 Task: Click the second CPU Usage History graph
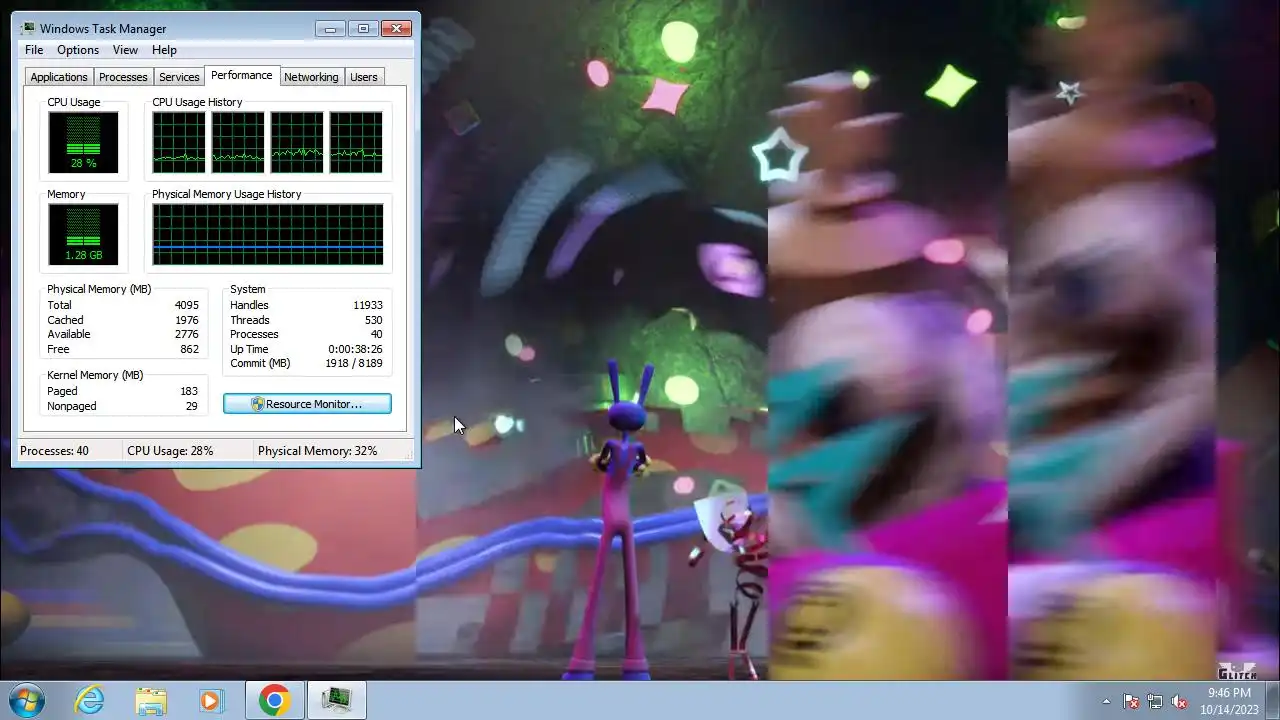[238, 142]
